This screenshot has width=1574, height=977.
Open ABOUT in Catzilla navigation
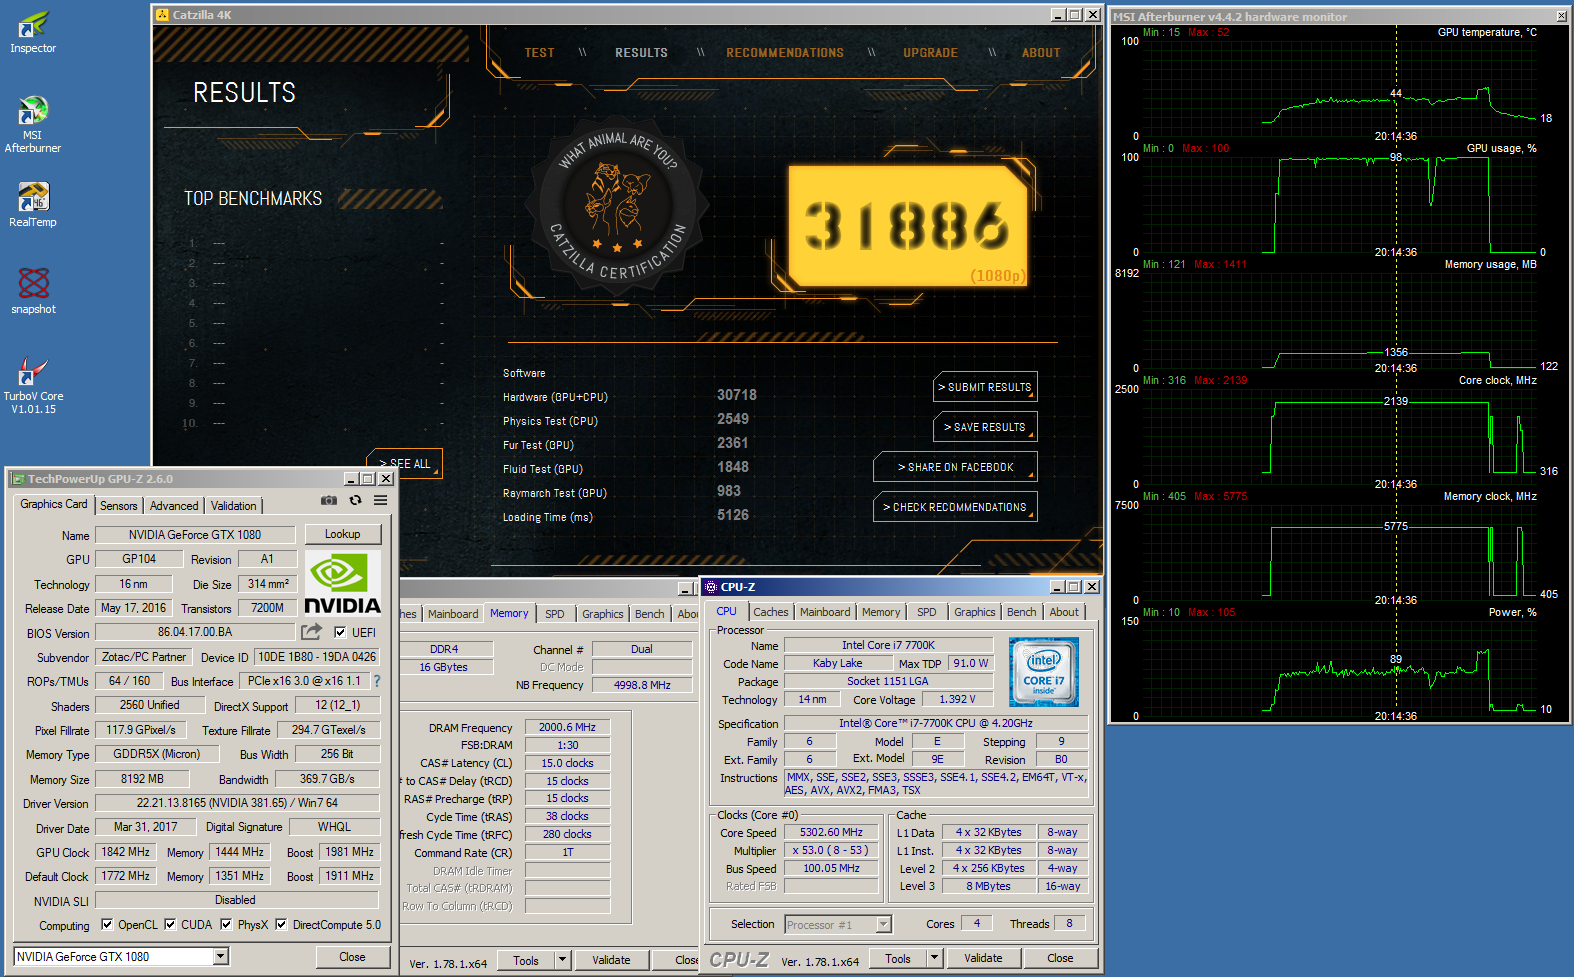tap(1041, 53)
